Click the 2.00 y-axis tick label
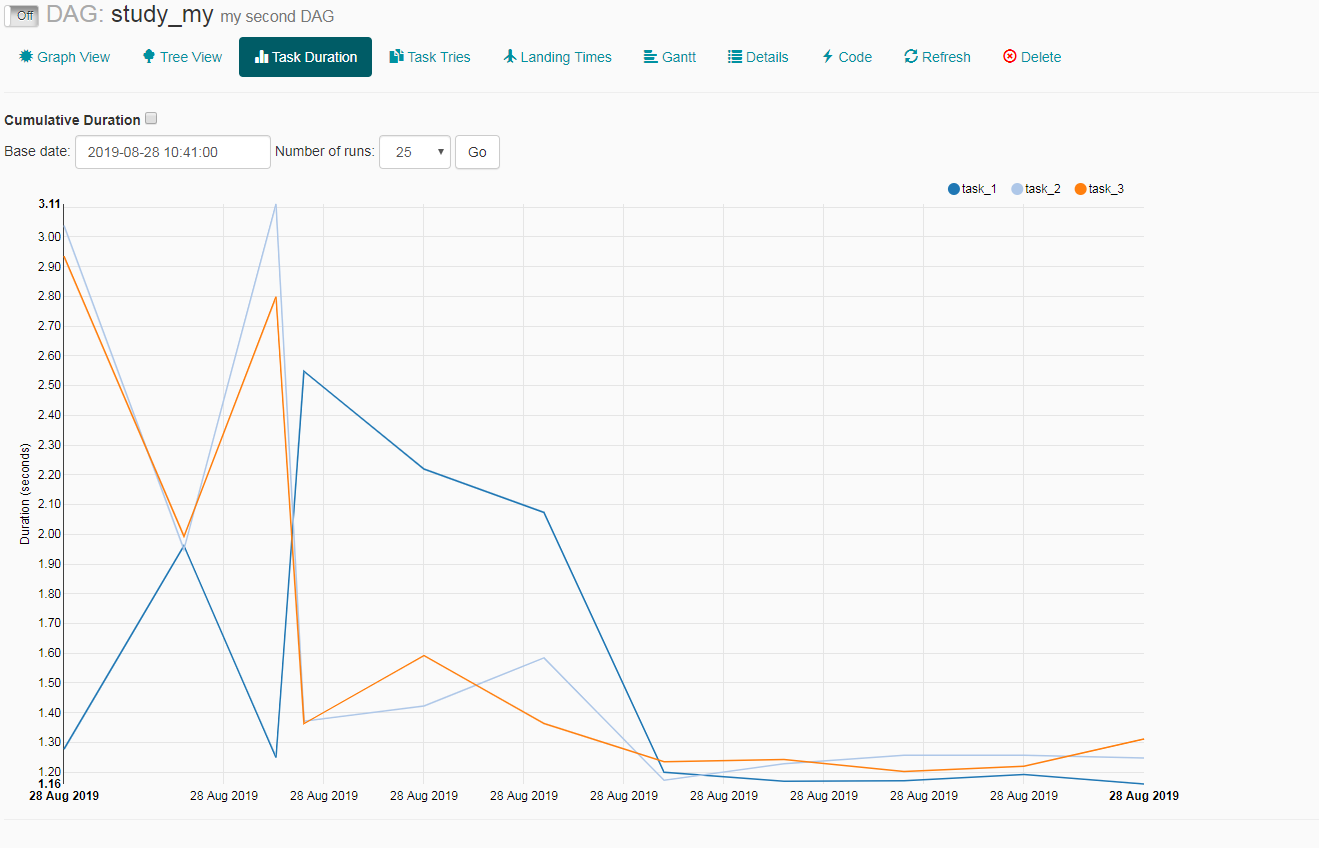Viewport: 1319px width, 848px height. [49, 534]
